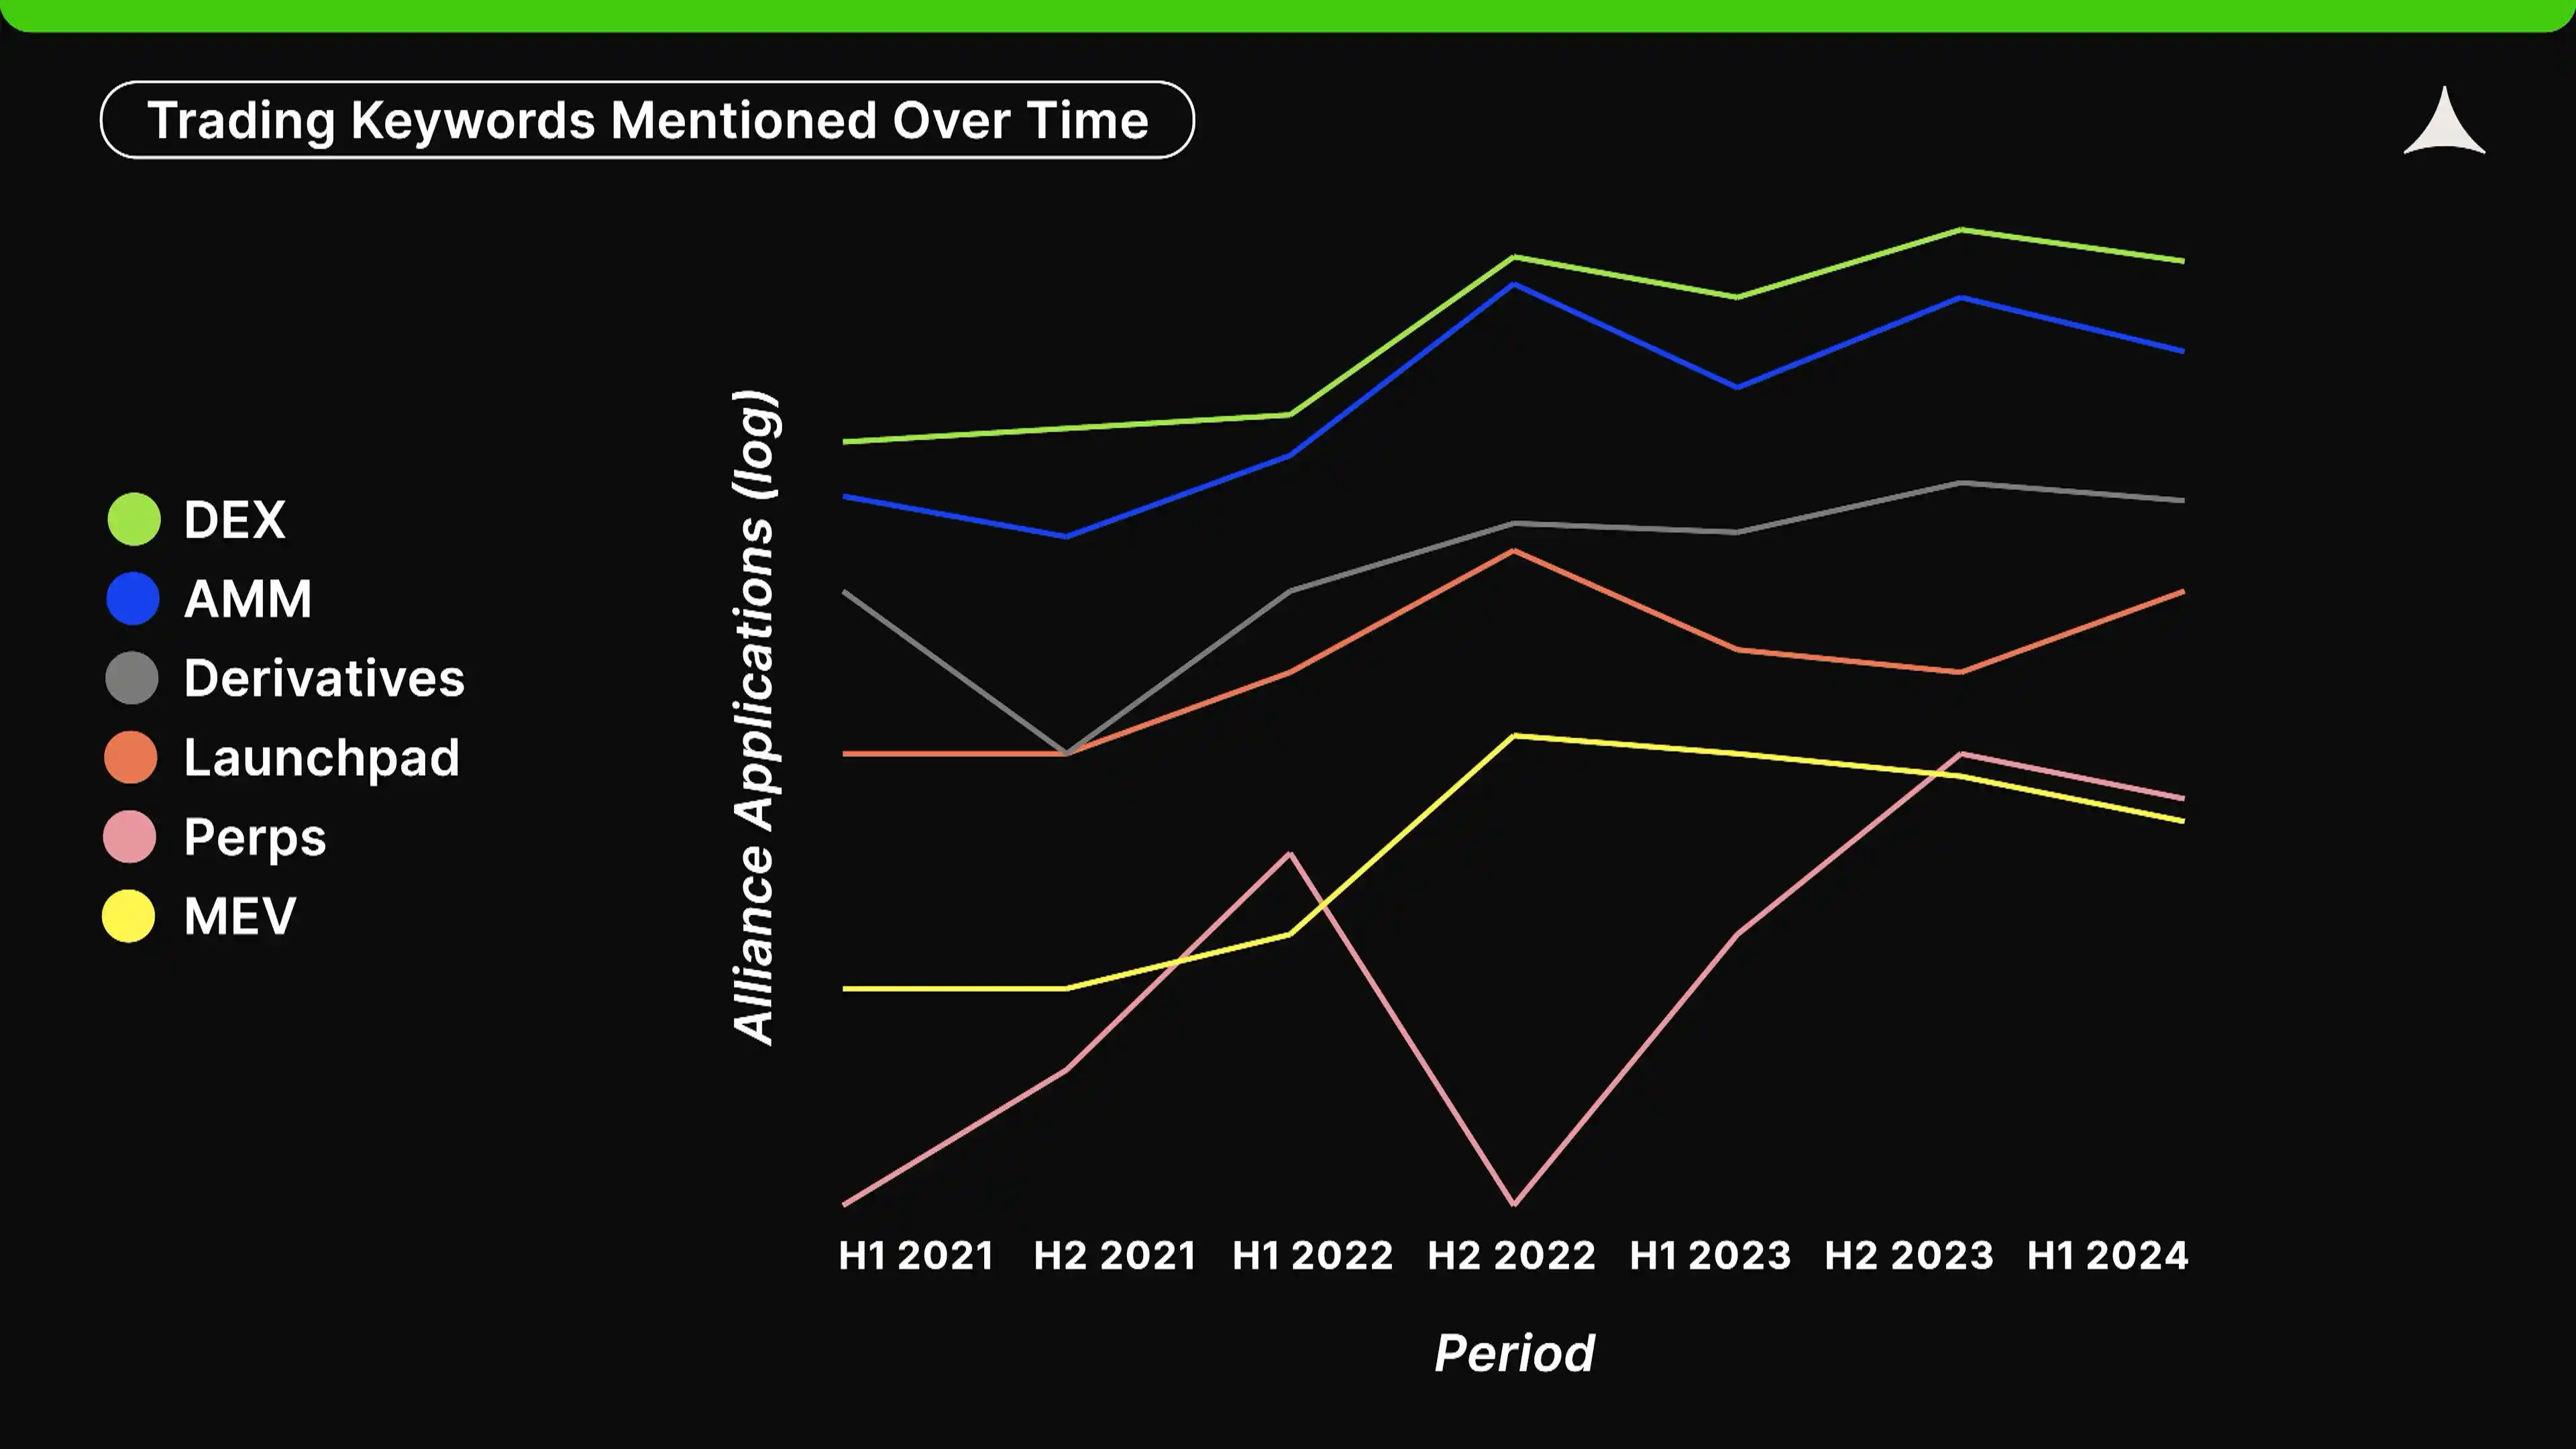Click the Trading Keywords Mentioned title badge
This screenshot has width=2576, height=1449.
click(647, 119)
